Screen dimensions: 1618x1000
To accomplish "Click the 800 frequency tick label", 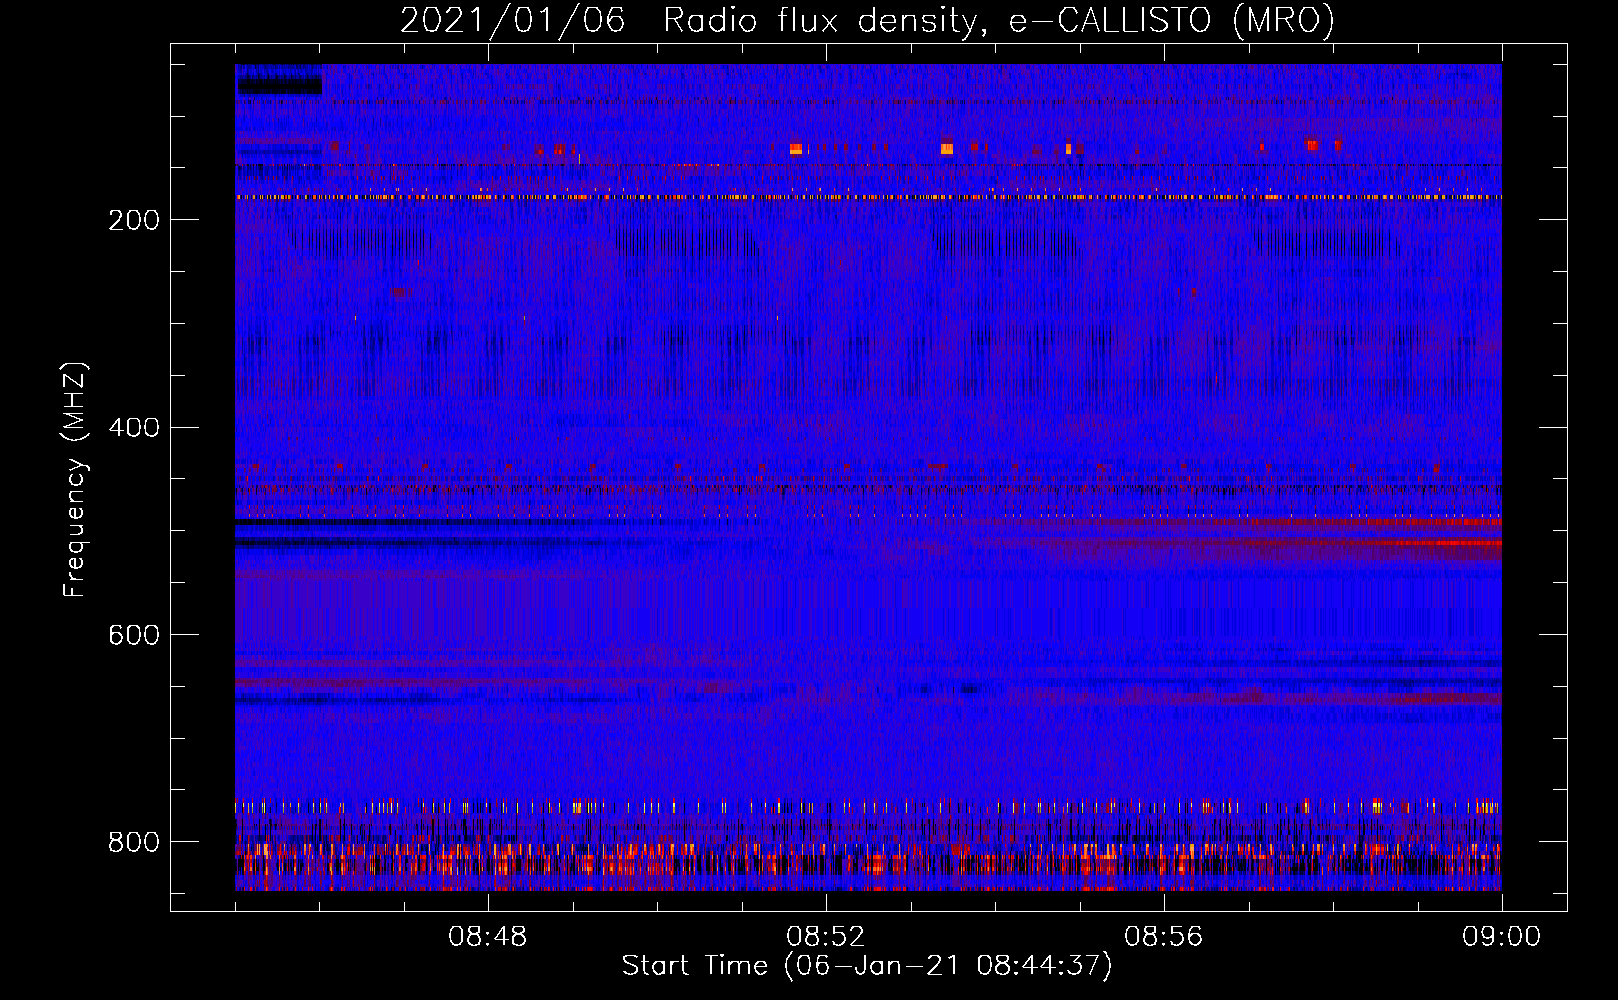I will click(134, 843).
